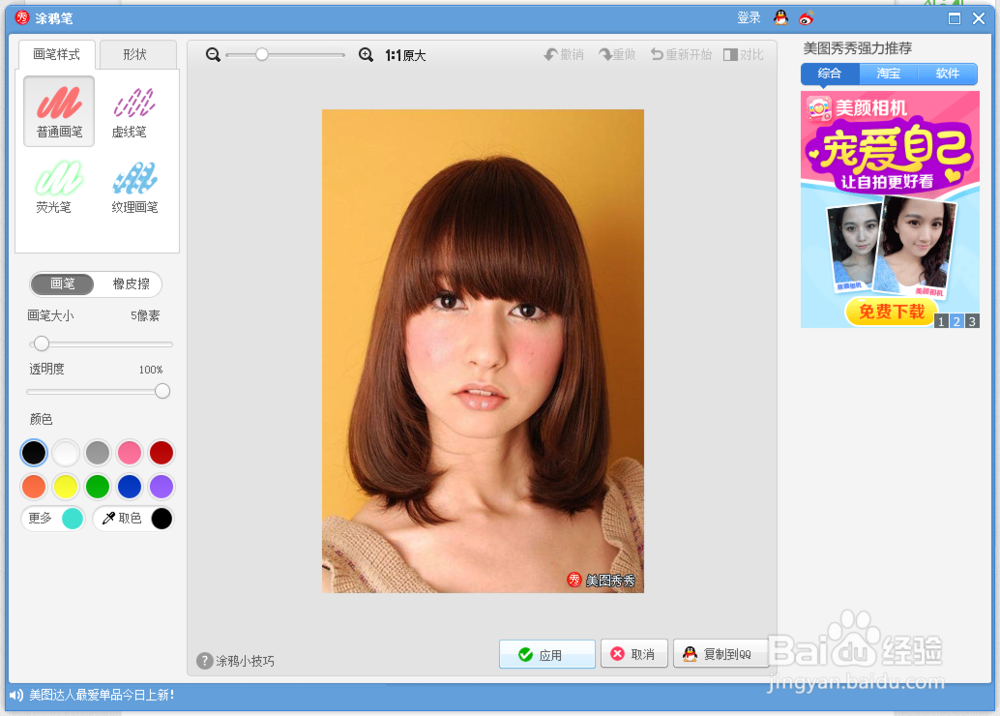
Task: Maximize the 涂鸦笔 window
Action: point(954,18)
